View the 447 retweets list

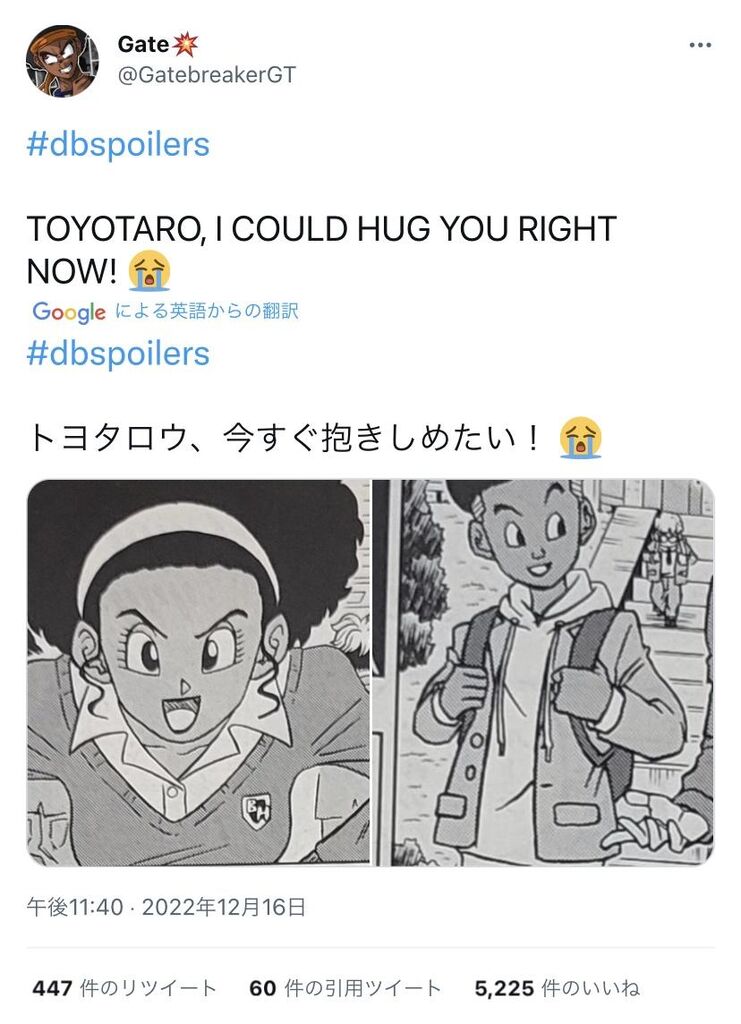(124, 988)
